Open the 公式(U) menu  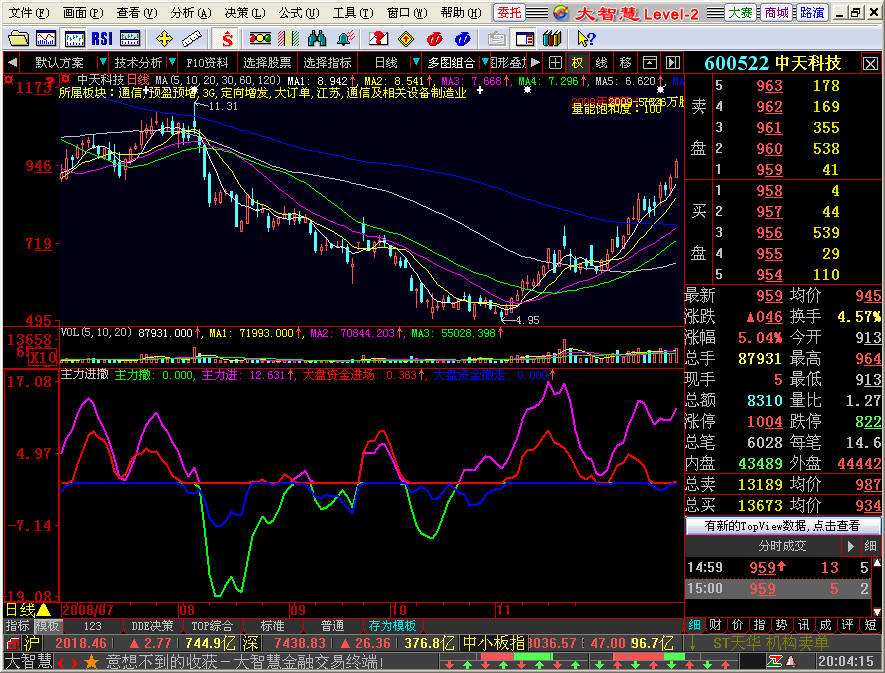[299, 12]
